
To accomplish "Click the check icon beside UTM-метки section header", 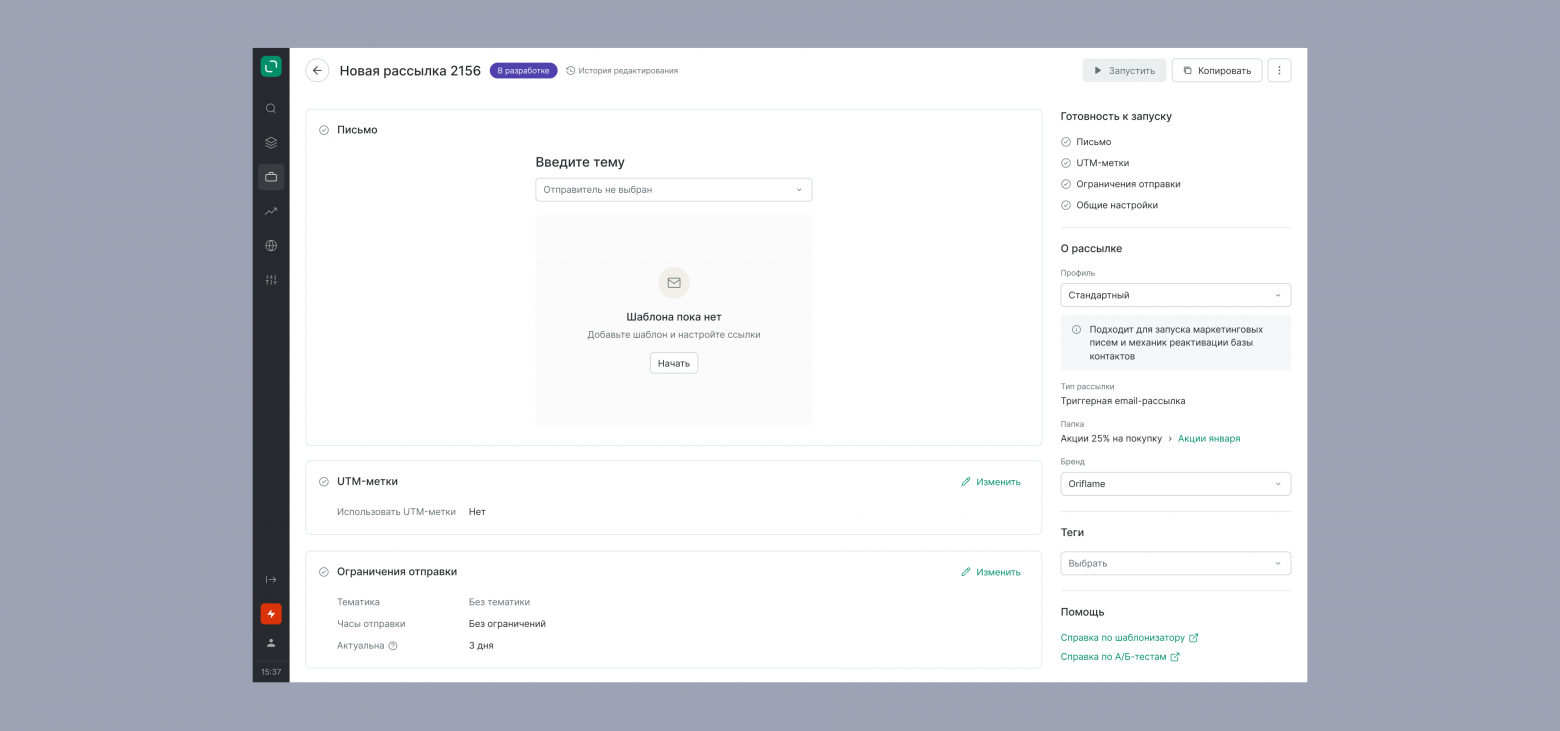I will (x=324, y=482).
